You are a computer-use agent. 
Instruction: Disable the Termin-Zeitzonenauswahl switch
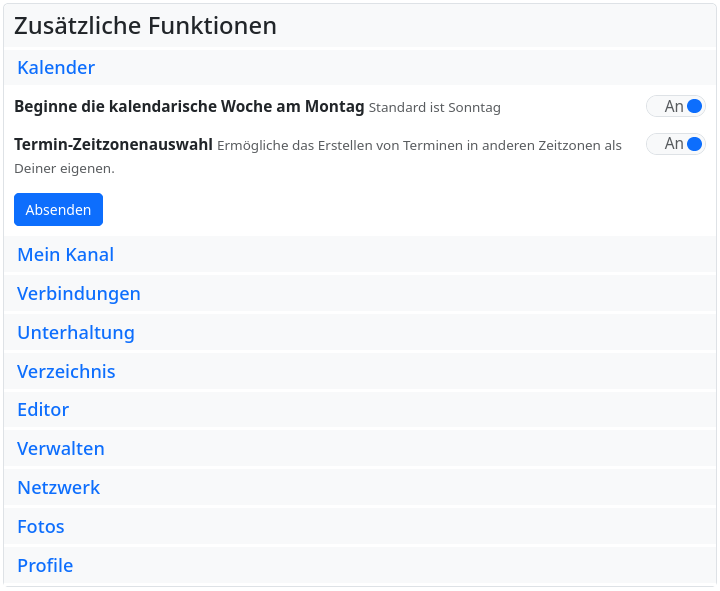[676, 144]
